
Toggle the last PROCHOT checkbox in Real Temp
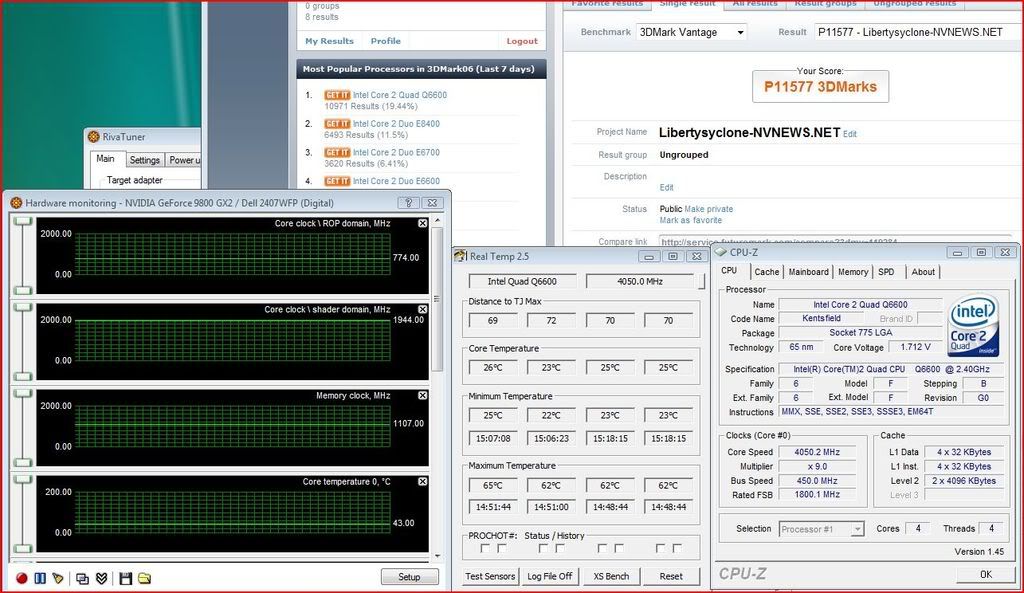[x=677, y=549]
